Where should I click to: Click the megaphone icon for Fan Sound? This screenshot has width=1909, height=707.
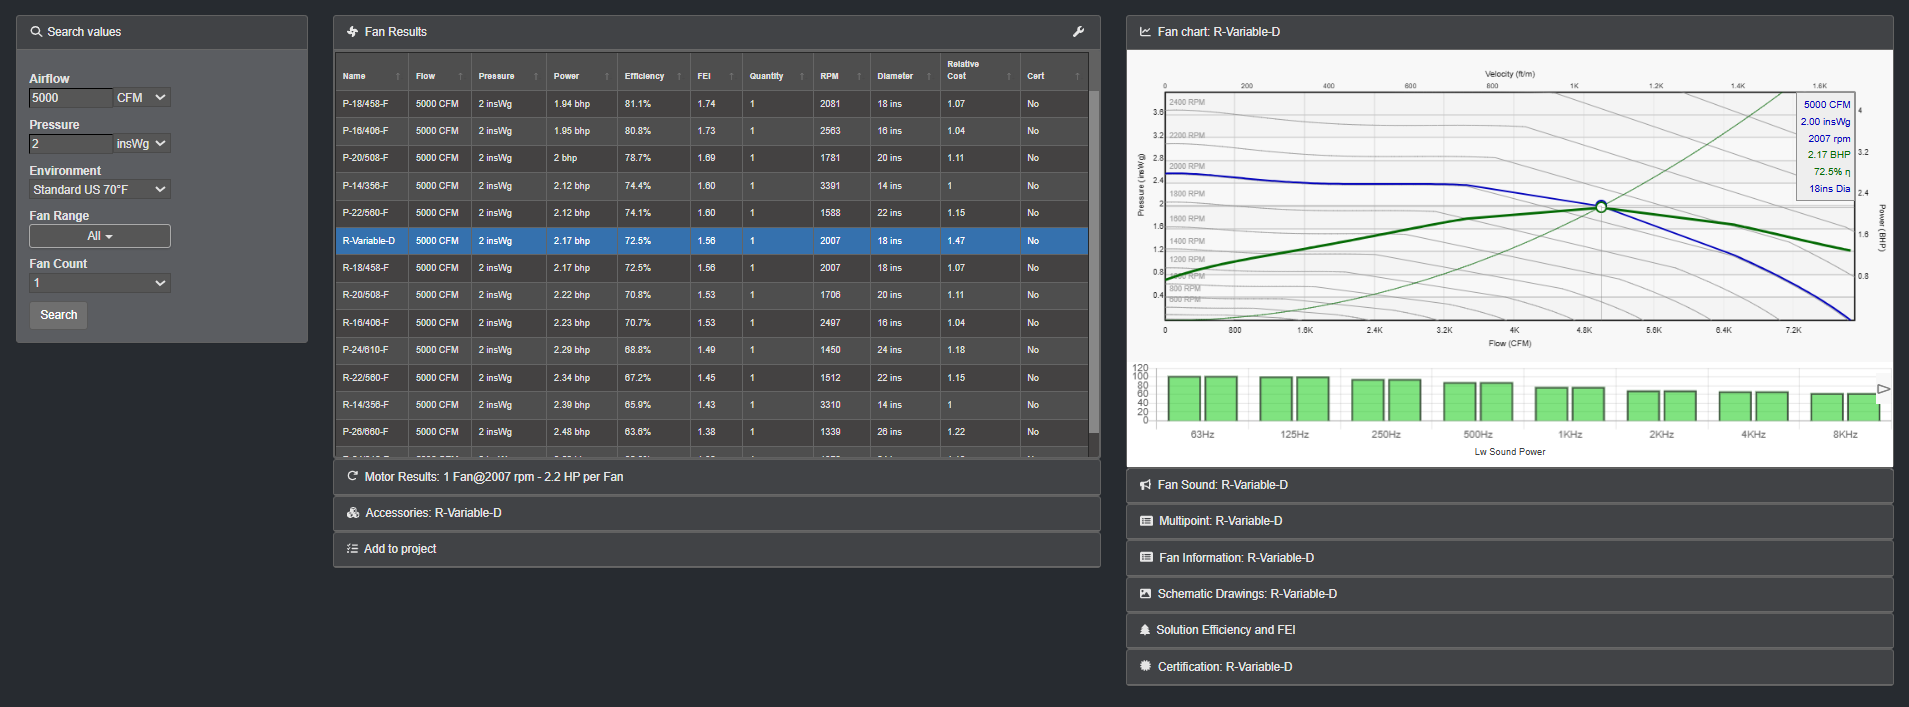(1145, 485)
